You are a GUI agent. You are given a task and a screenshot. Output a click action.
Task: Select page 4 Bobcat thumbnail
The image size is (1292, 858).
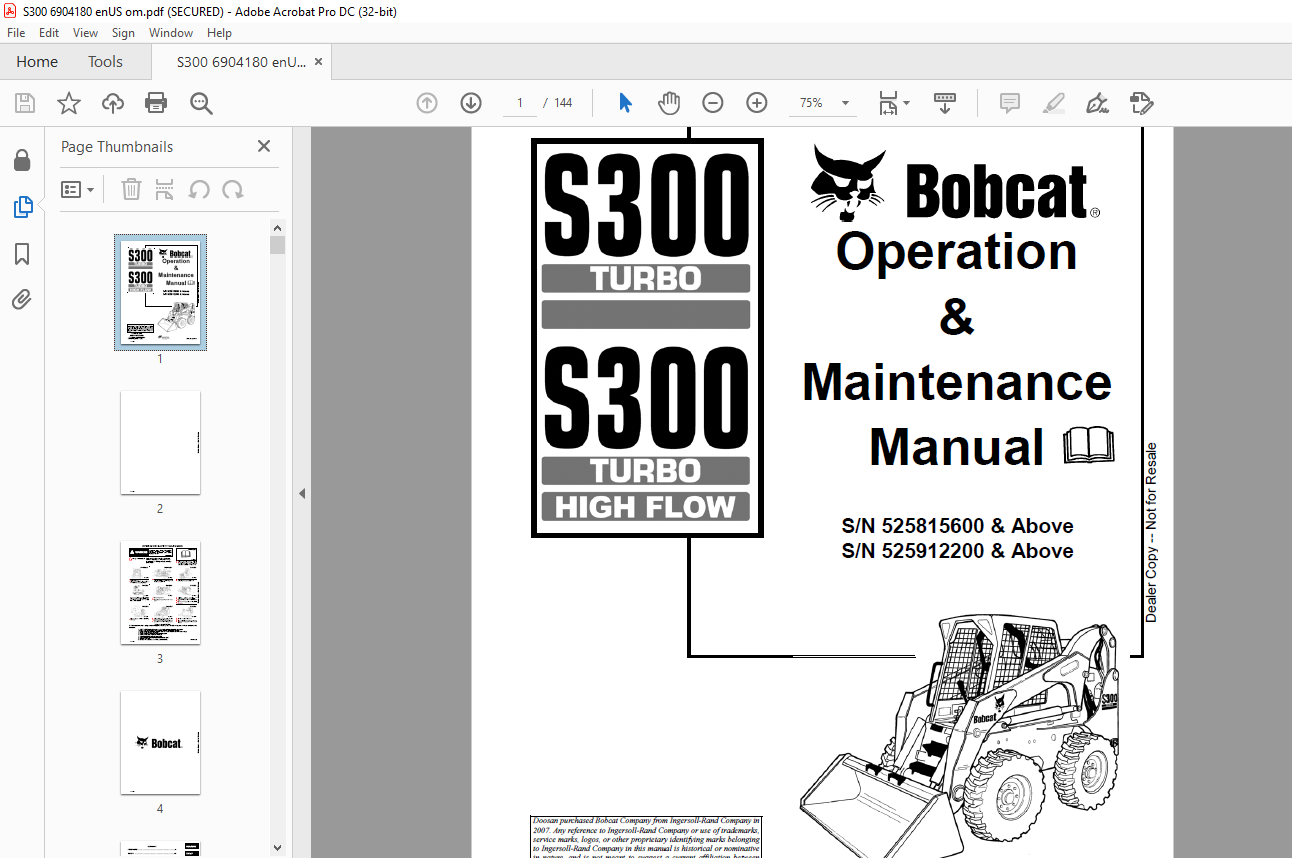pos(160,743)
